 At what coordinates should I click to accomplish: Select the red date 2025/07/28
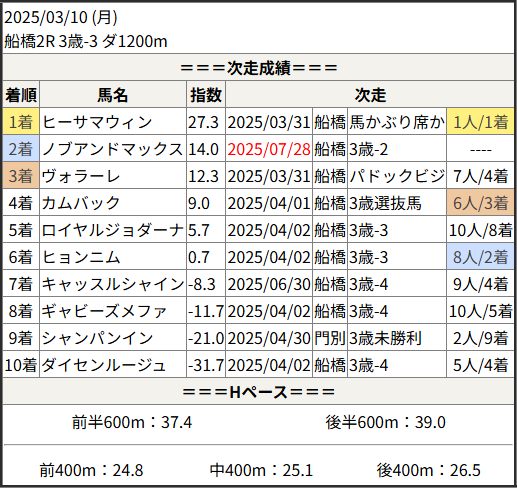point(269,149)
